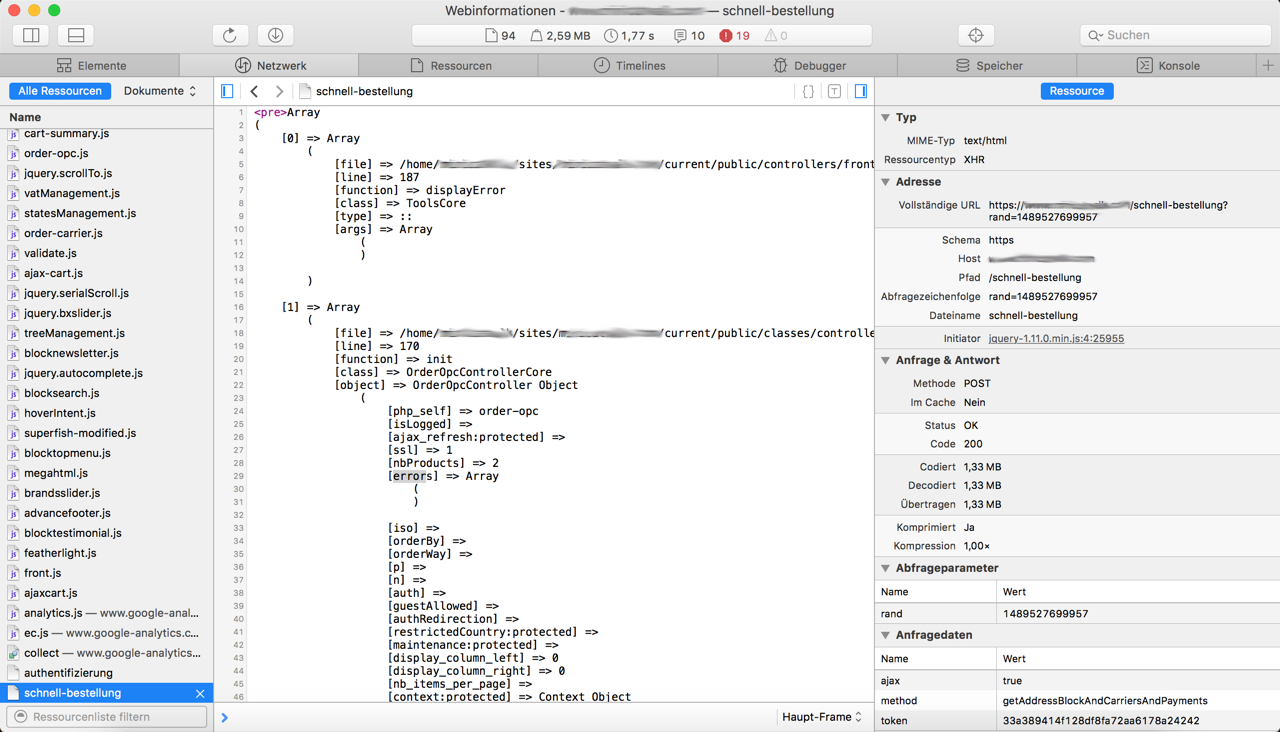Click the highlighted errors text in source

coord(410,476)
